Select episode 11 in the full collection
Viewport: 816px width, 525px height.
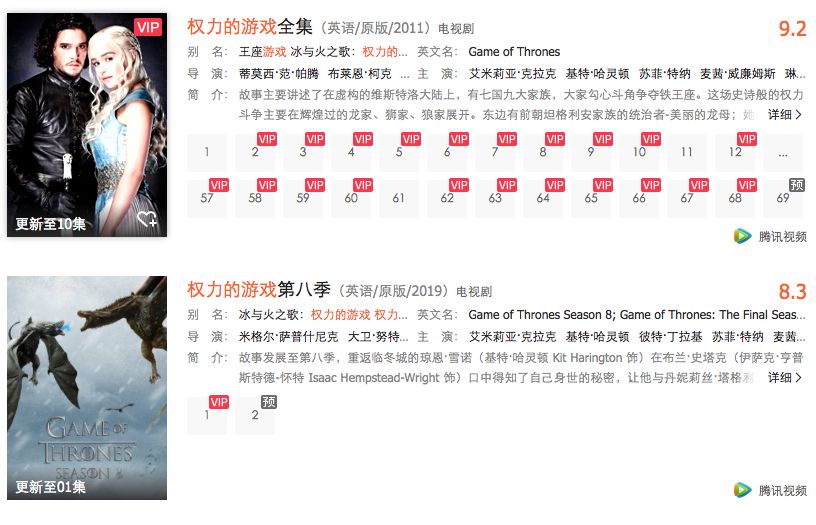pyautogui.click(x=687, y=152)
